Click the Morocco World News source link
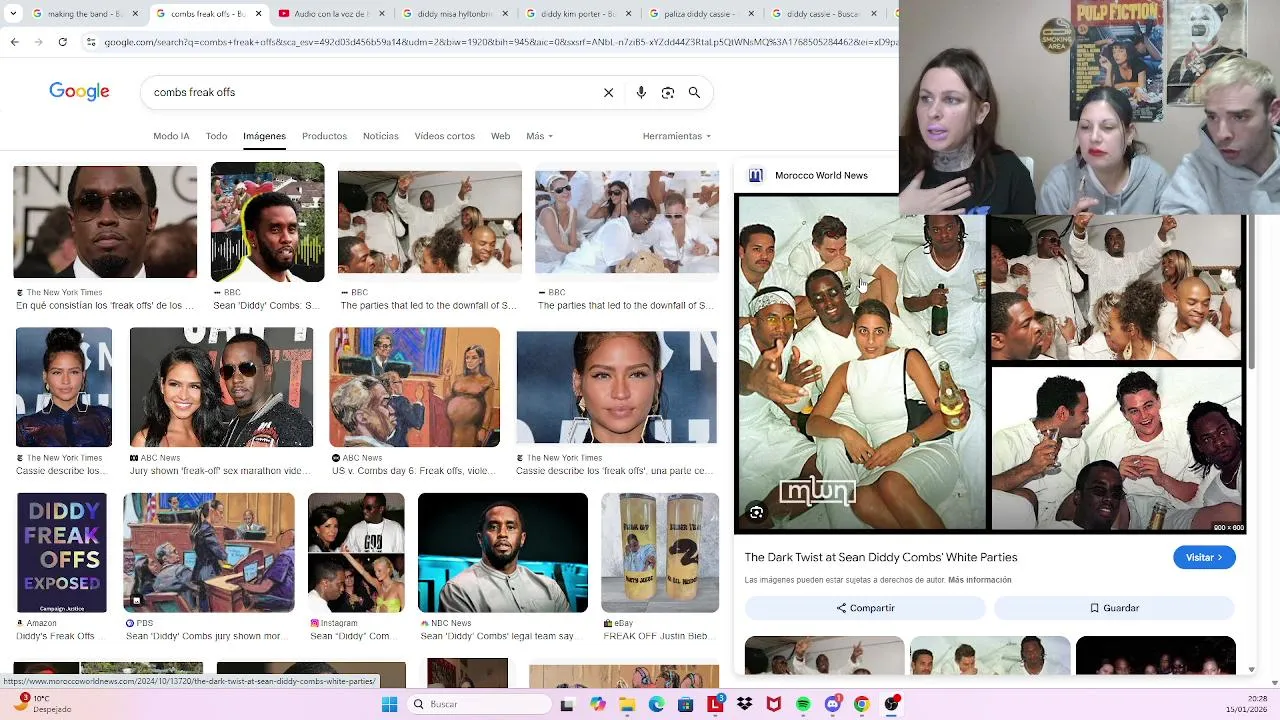The height and width of the screenshot is (720, 1280). (x=821, y=175)
